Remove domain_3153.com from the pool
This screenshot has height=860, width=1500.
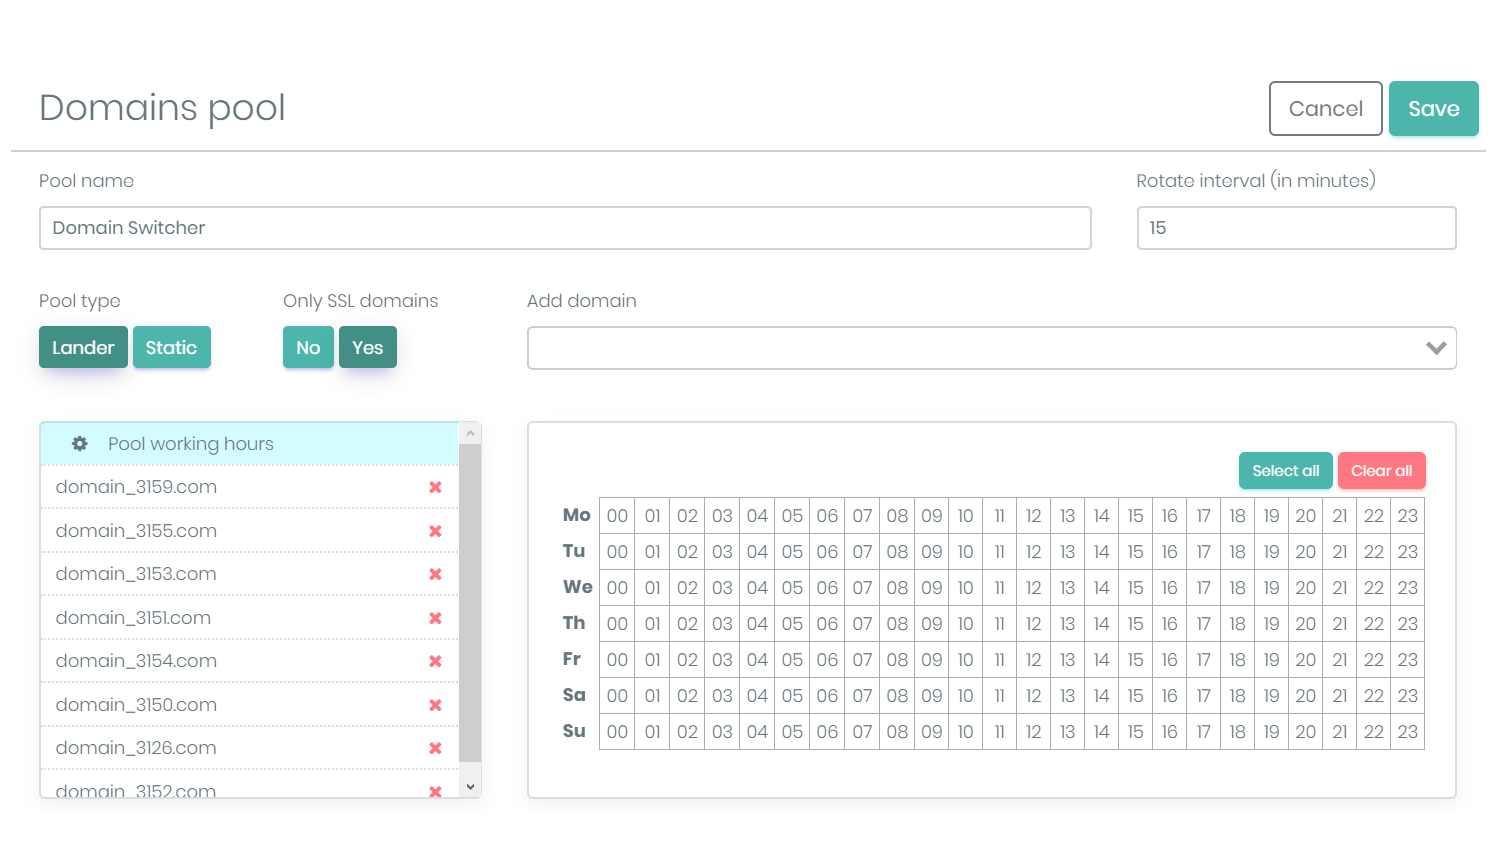tap(435, 574)
